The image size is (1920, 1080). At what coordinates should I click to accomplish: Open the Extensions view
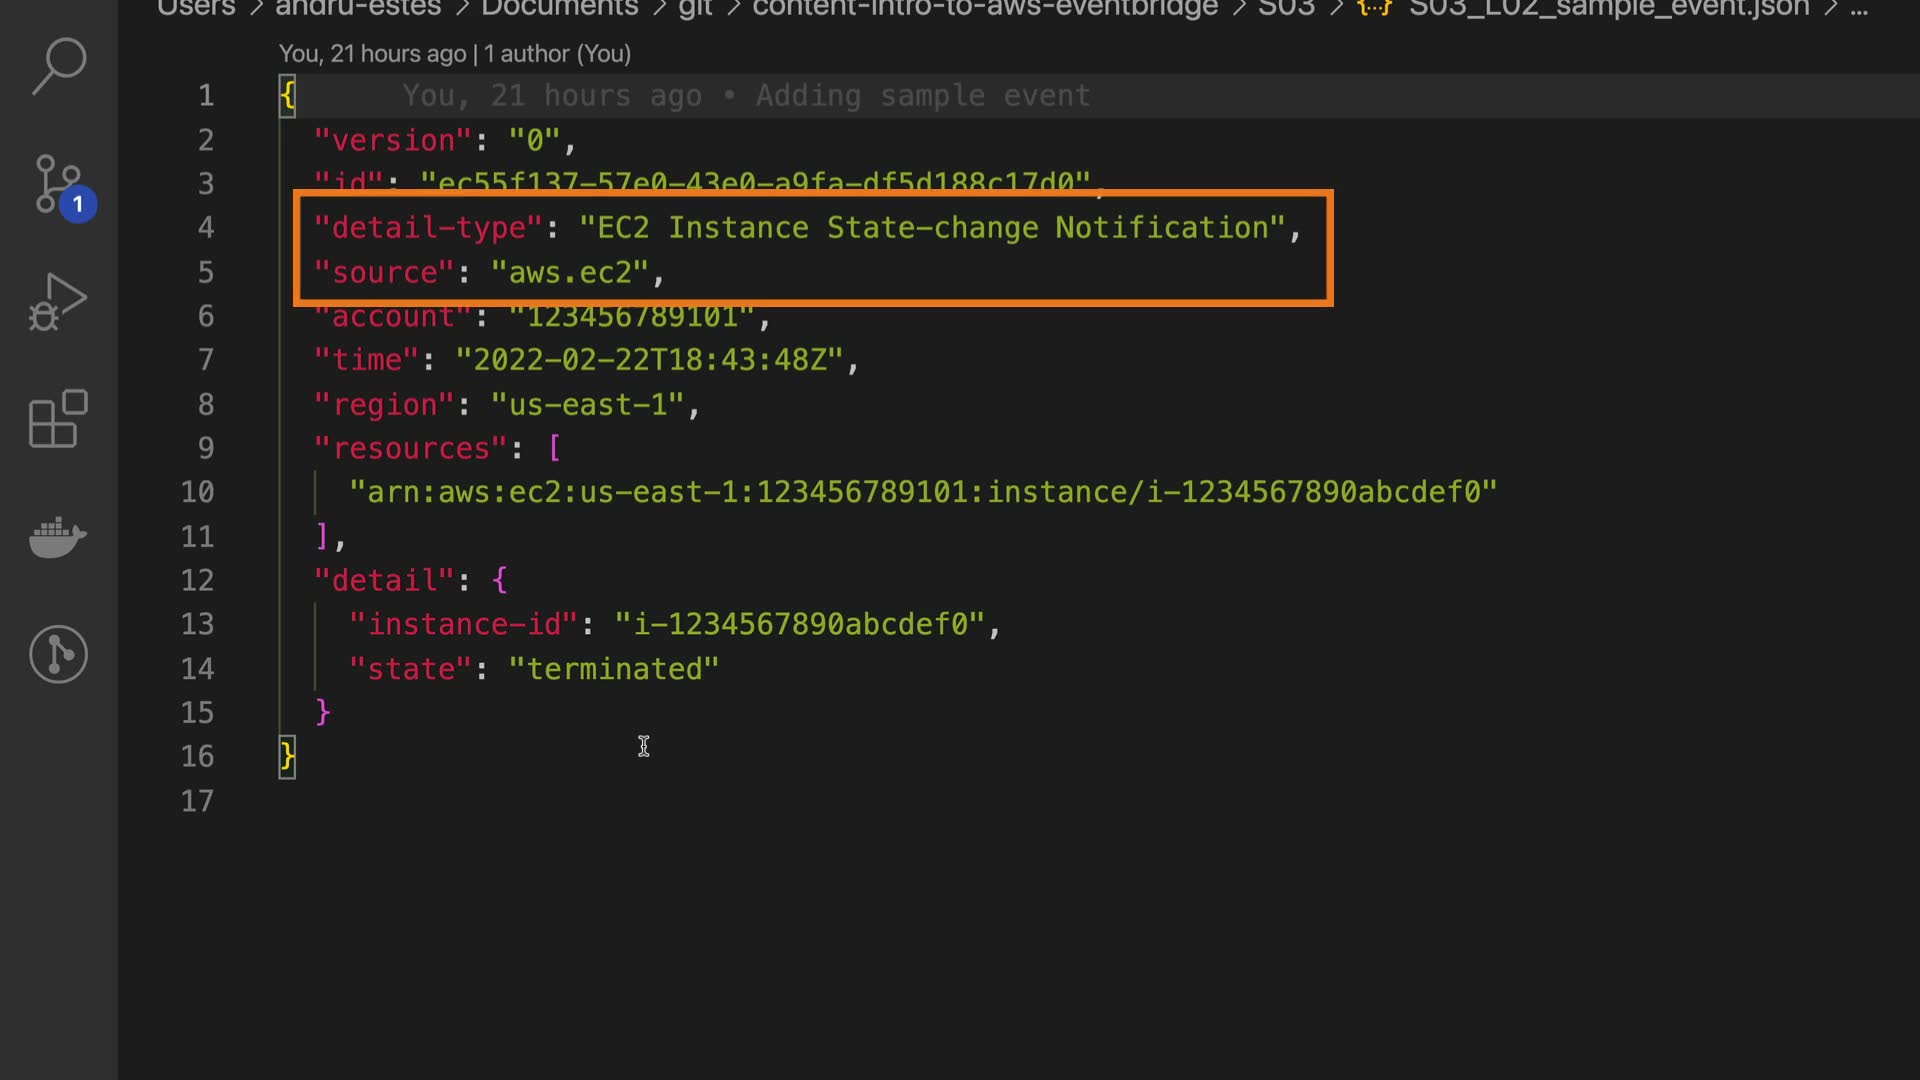point(58,419)
